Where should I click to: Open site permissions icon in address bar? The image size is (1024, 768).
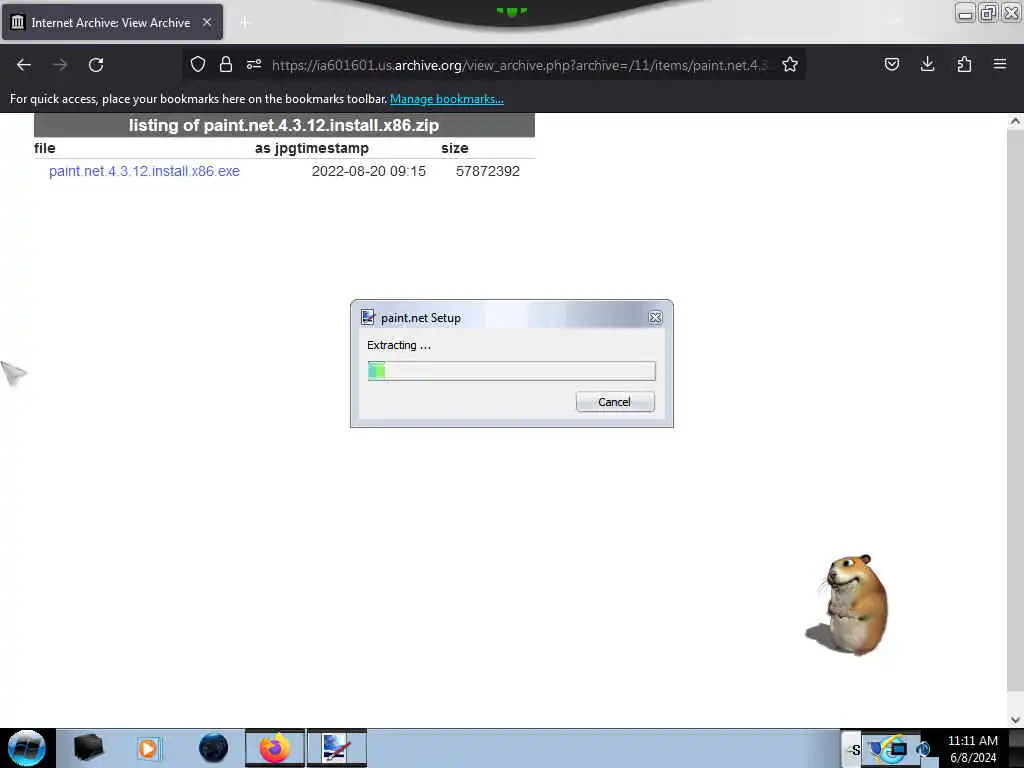click(254, 64)
